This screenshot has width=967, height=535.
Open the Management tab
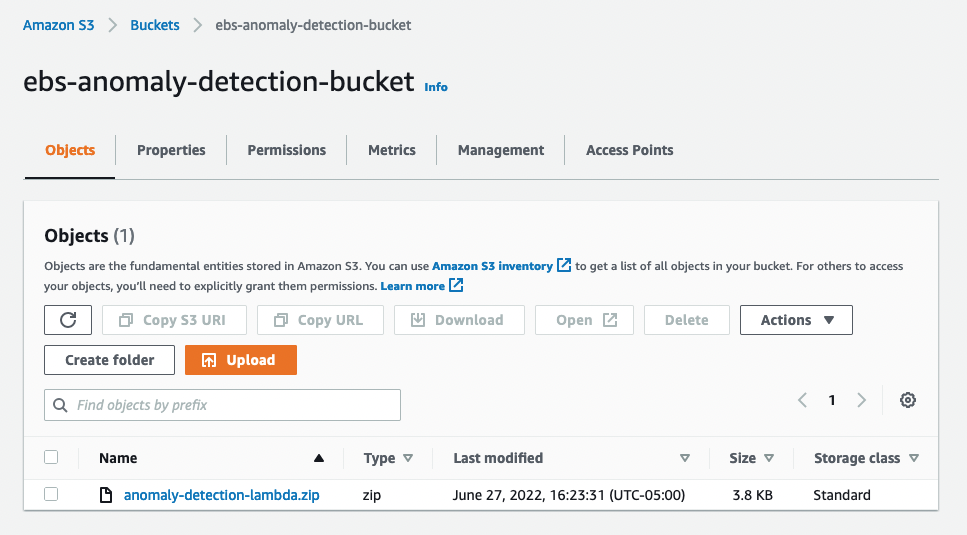tap(501, 150)
